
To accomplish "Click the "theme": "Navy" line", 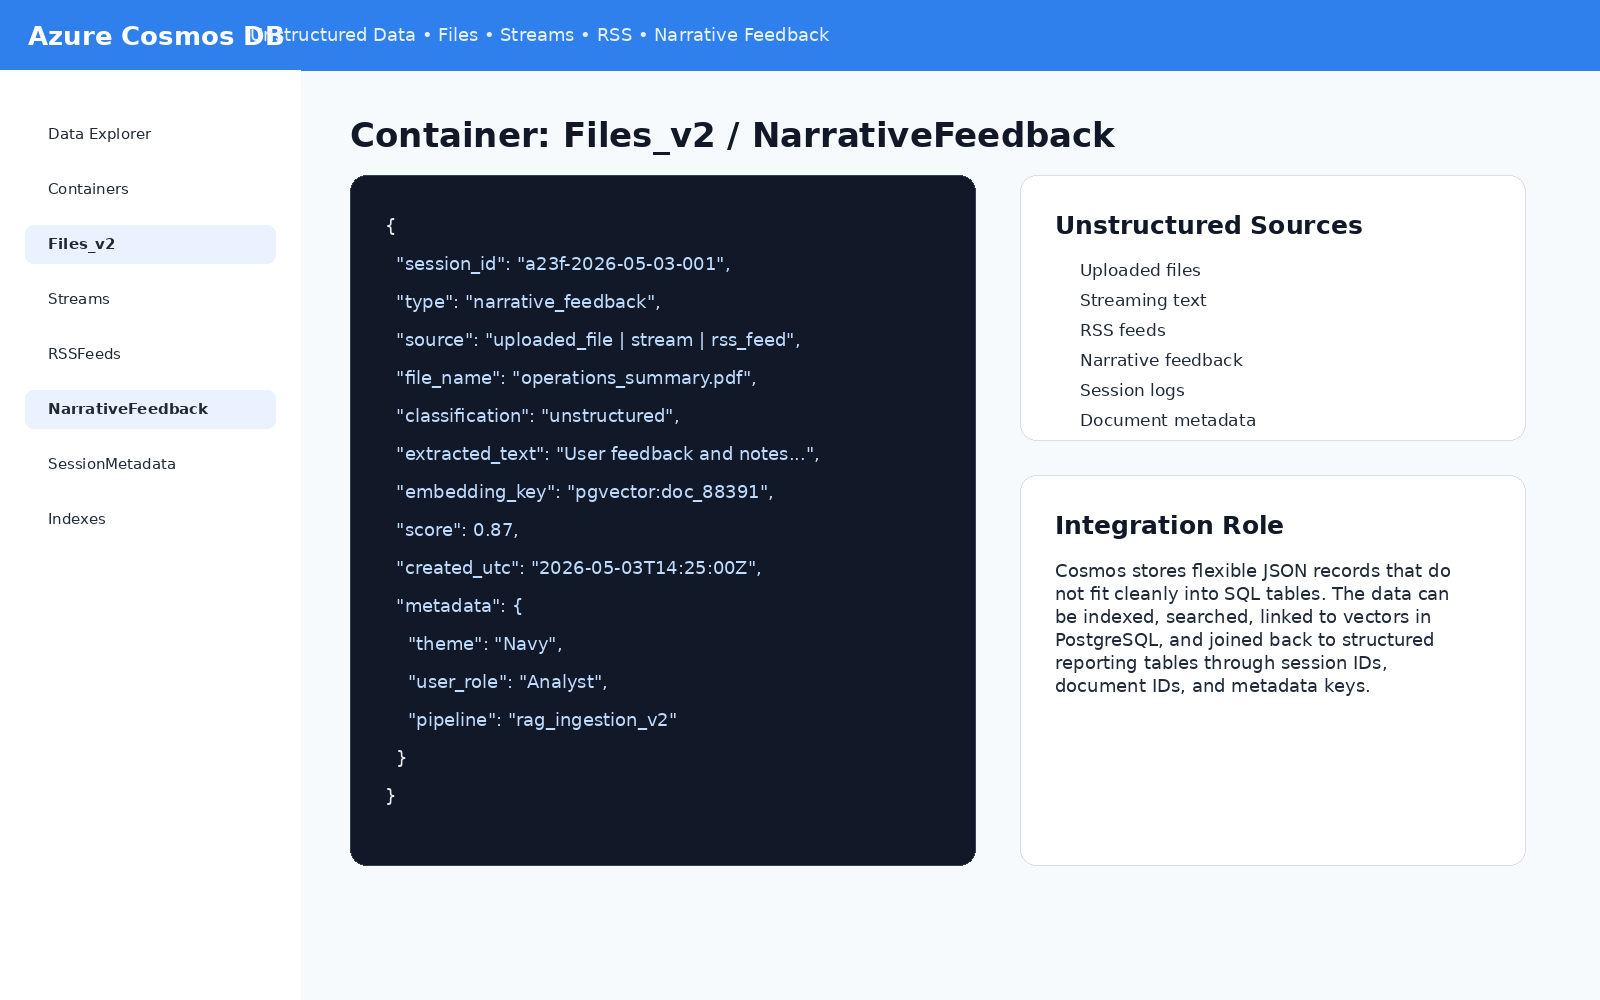I will click(485, 644).
